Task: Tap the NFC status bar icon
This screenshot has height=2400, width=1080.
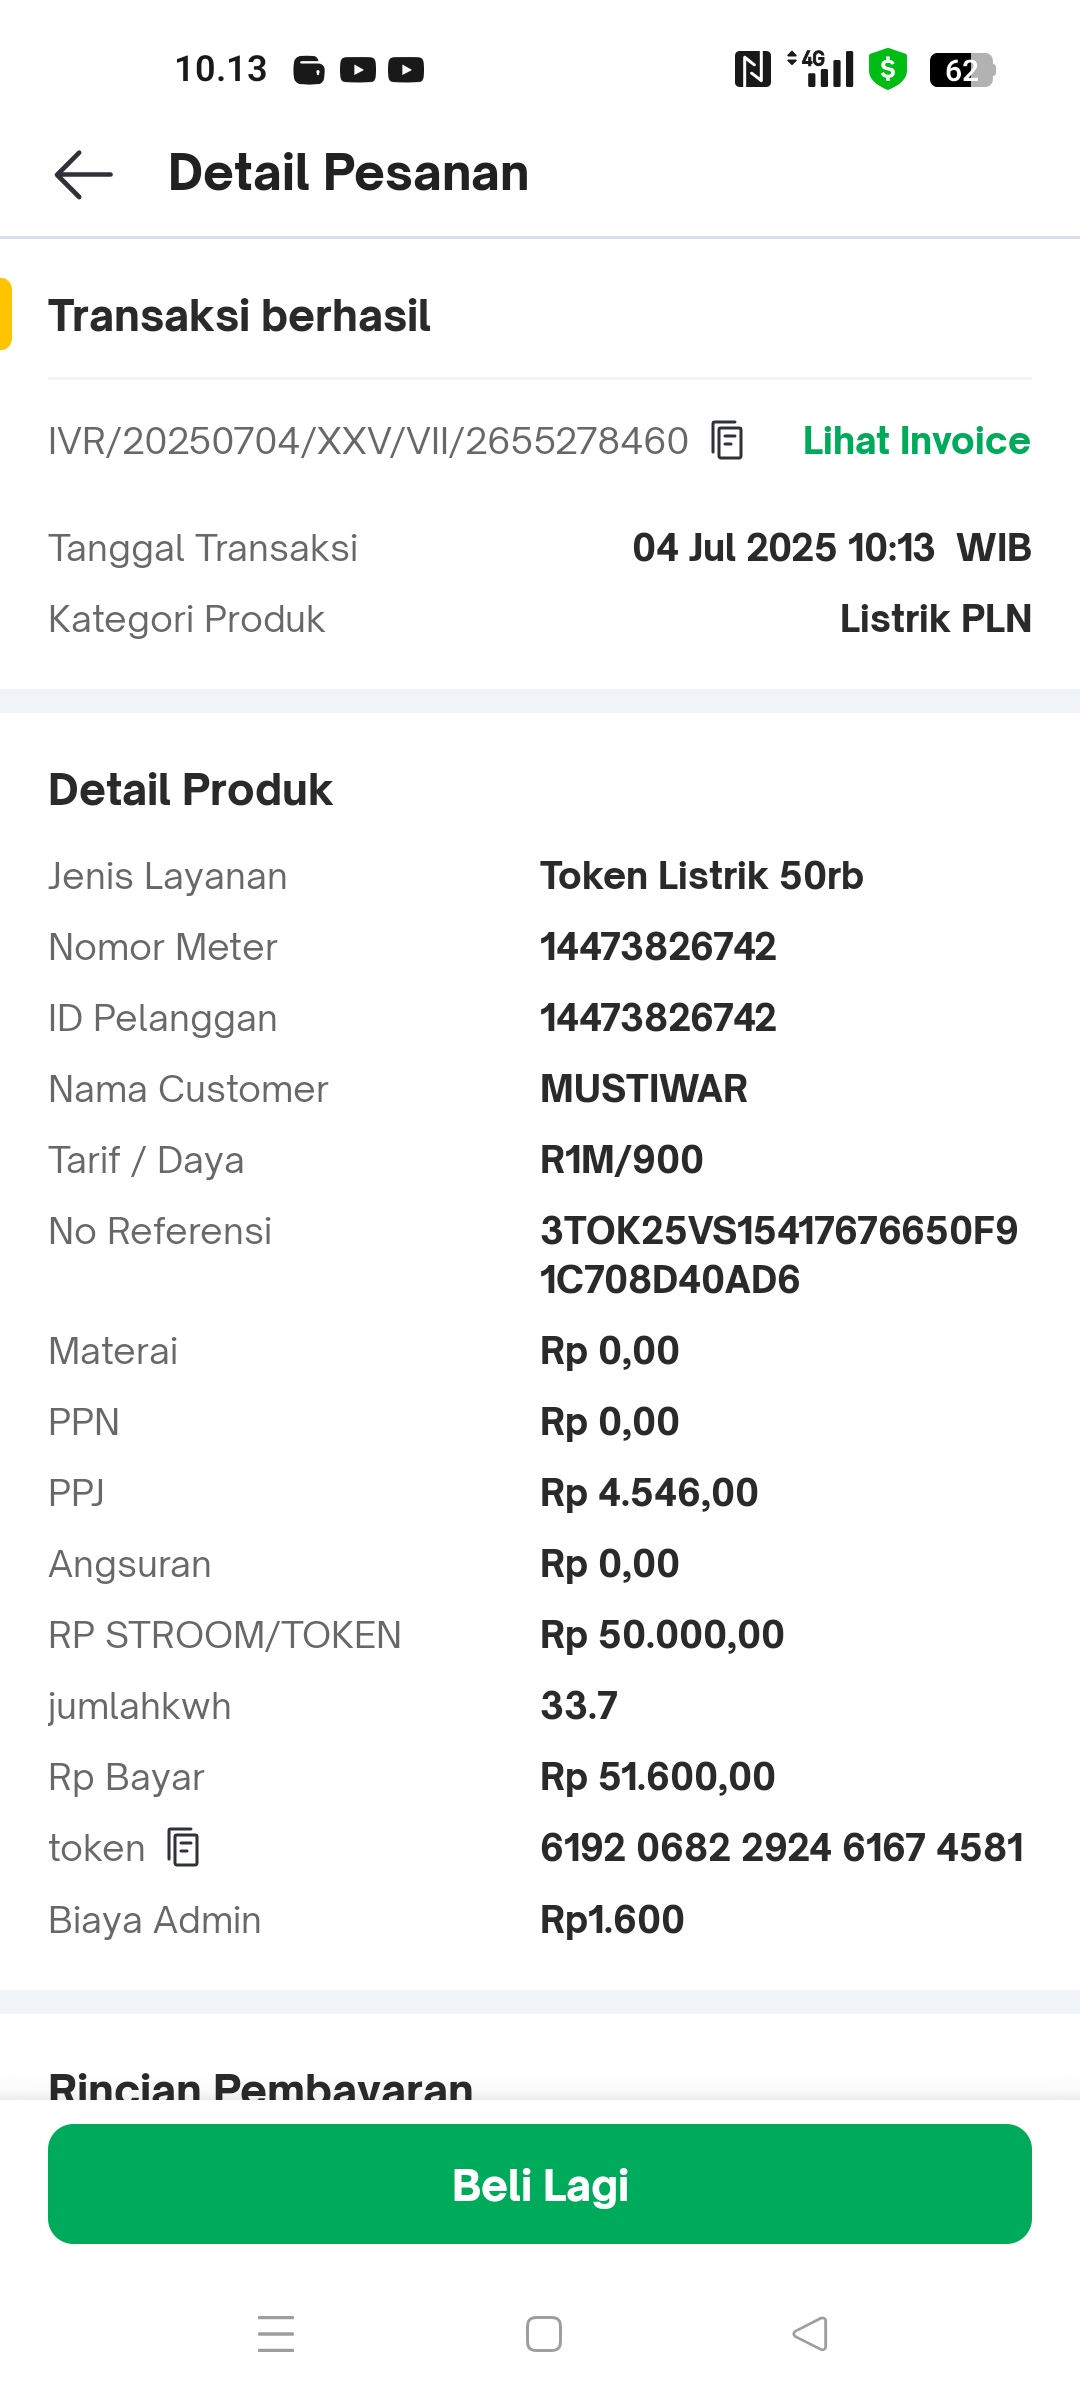Action: [x=752, y=70]
